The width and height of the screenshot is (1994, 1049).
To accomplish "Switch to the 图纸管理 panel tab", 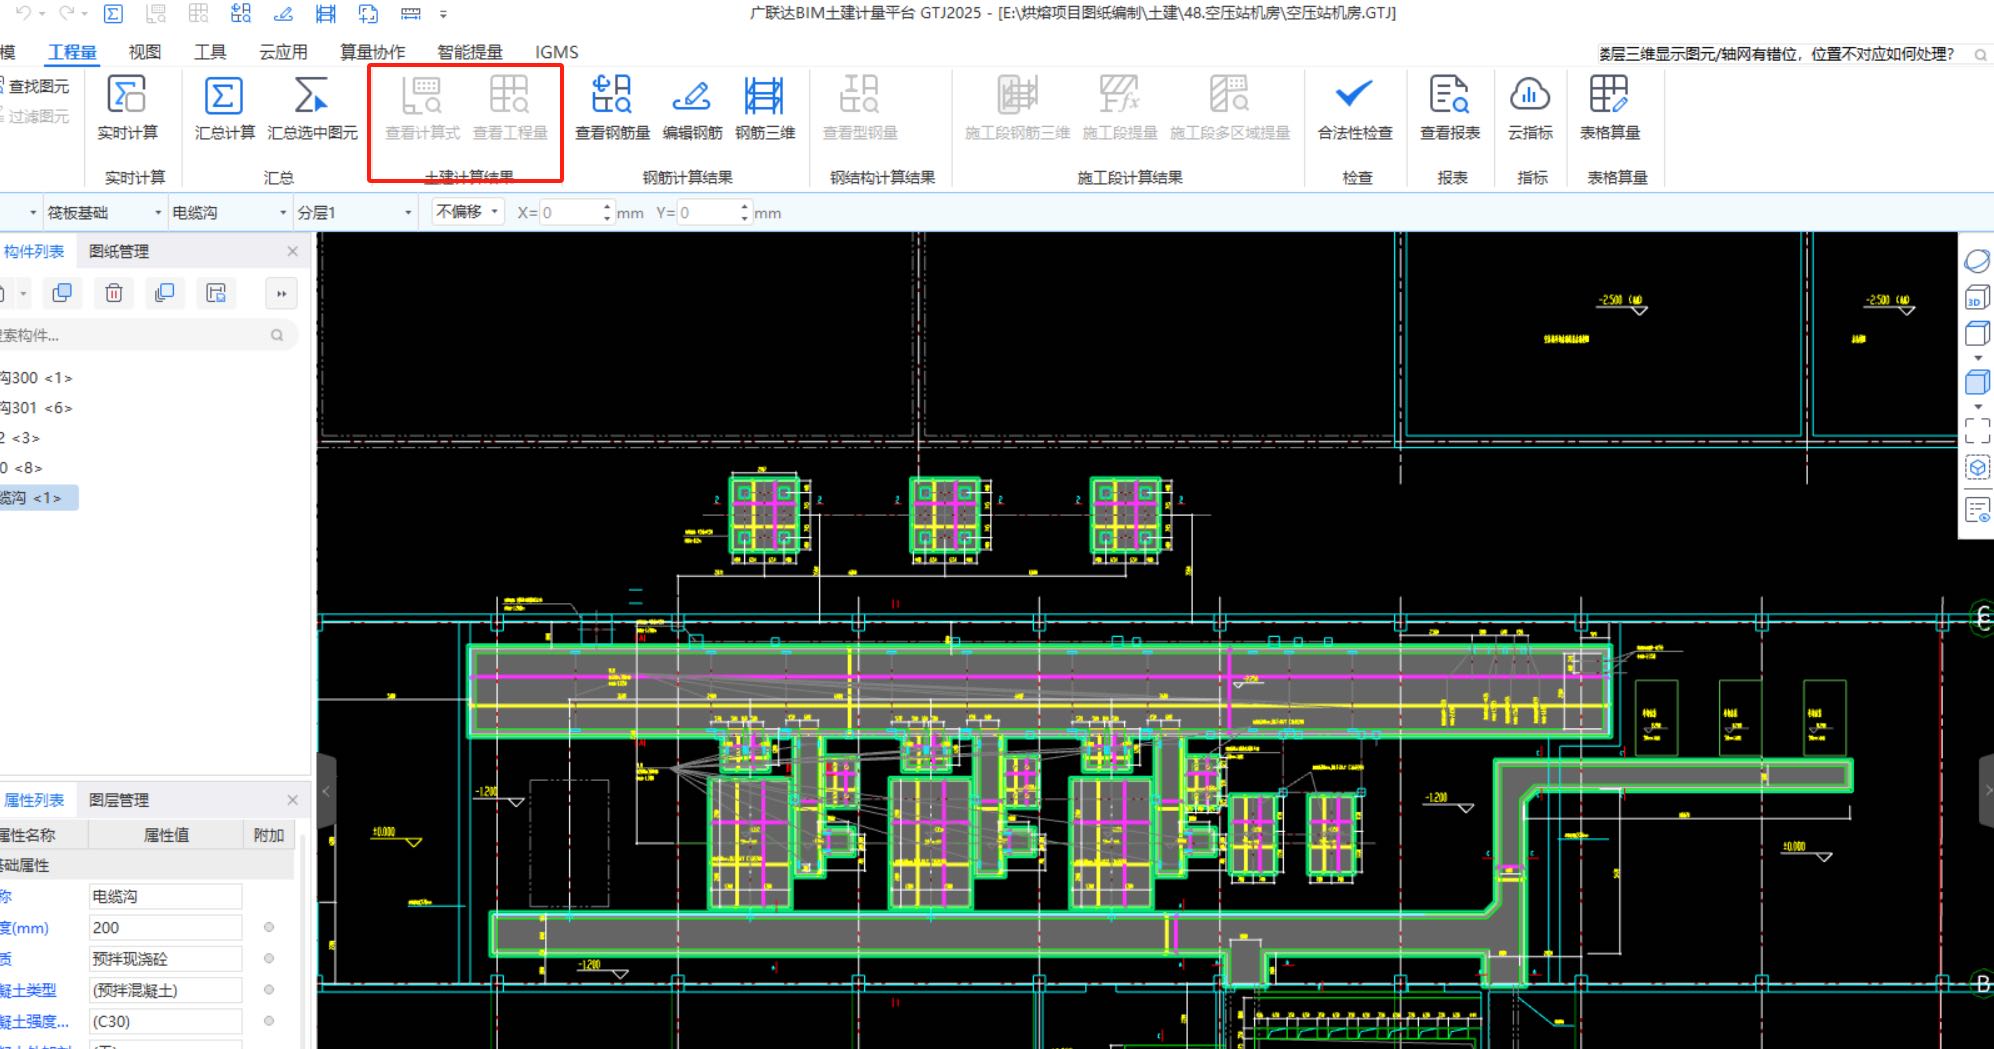I will [x=119, y=252].
